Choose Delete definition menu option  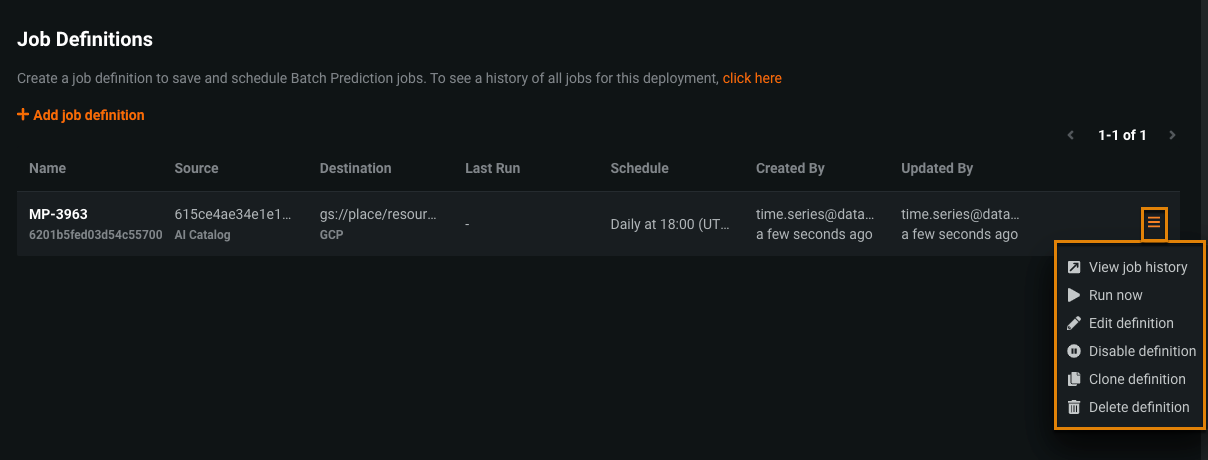[x=1139, y=407]
